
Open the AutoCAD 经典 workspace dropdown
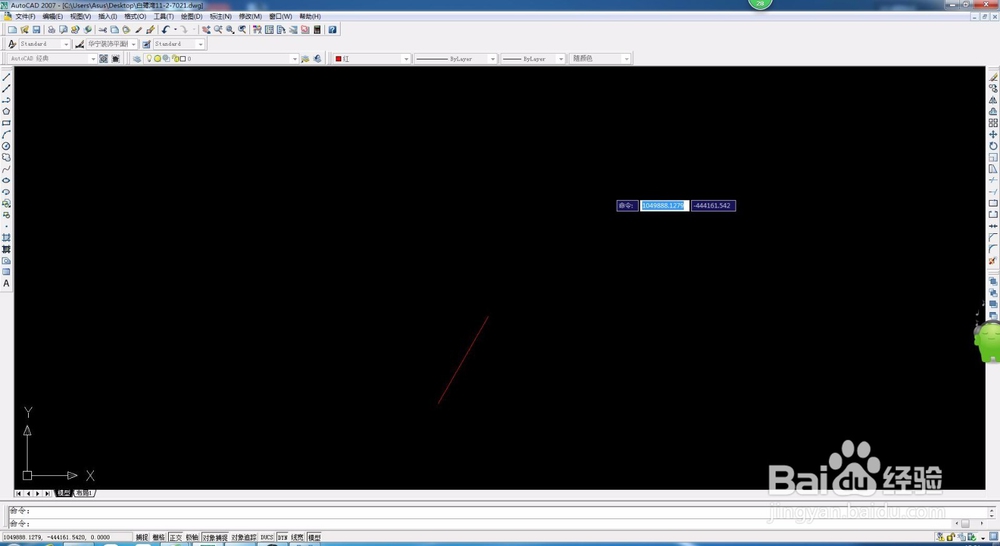click(x=93, y=59)
